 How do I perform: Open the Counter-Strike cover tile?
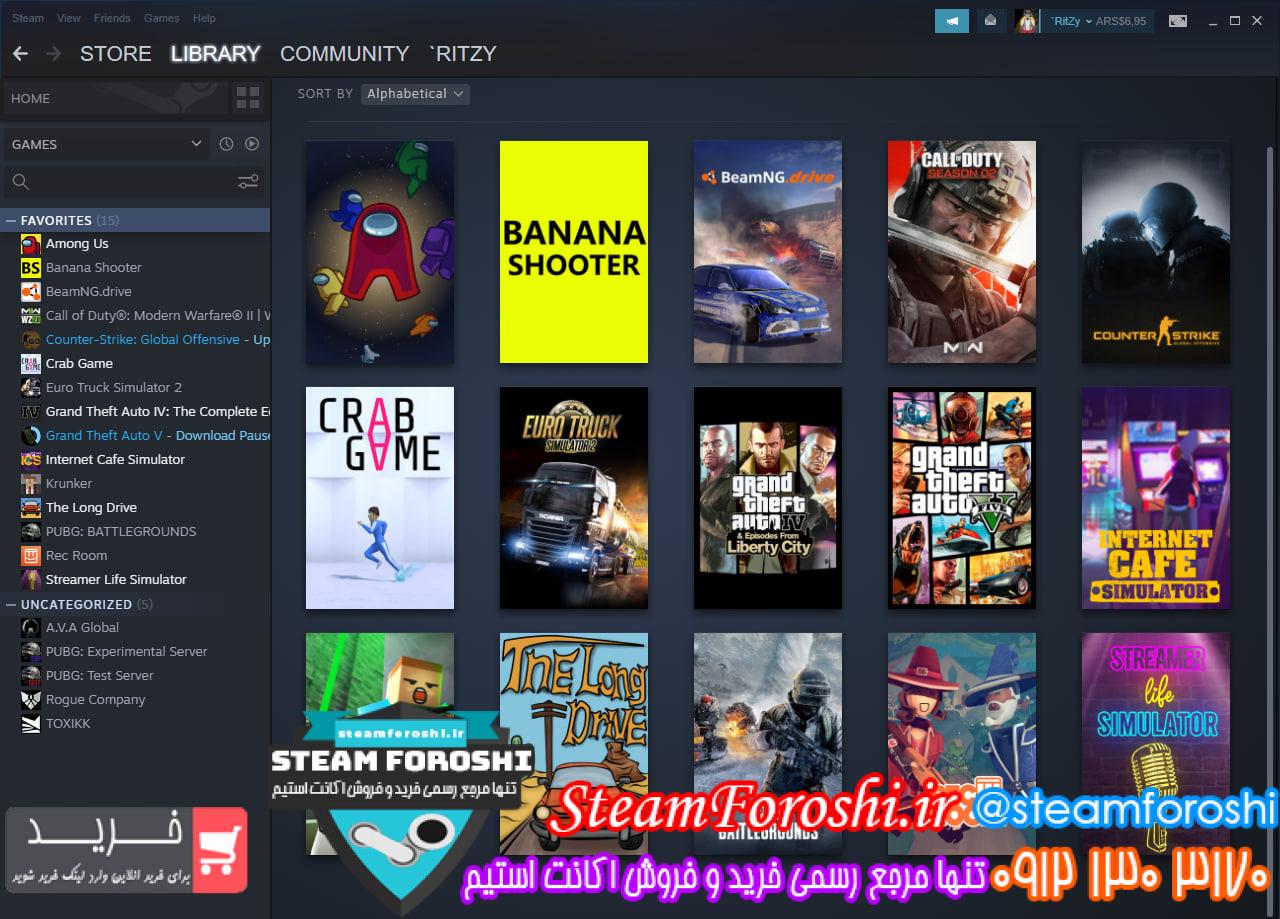(x=1156, y=252)
